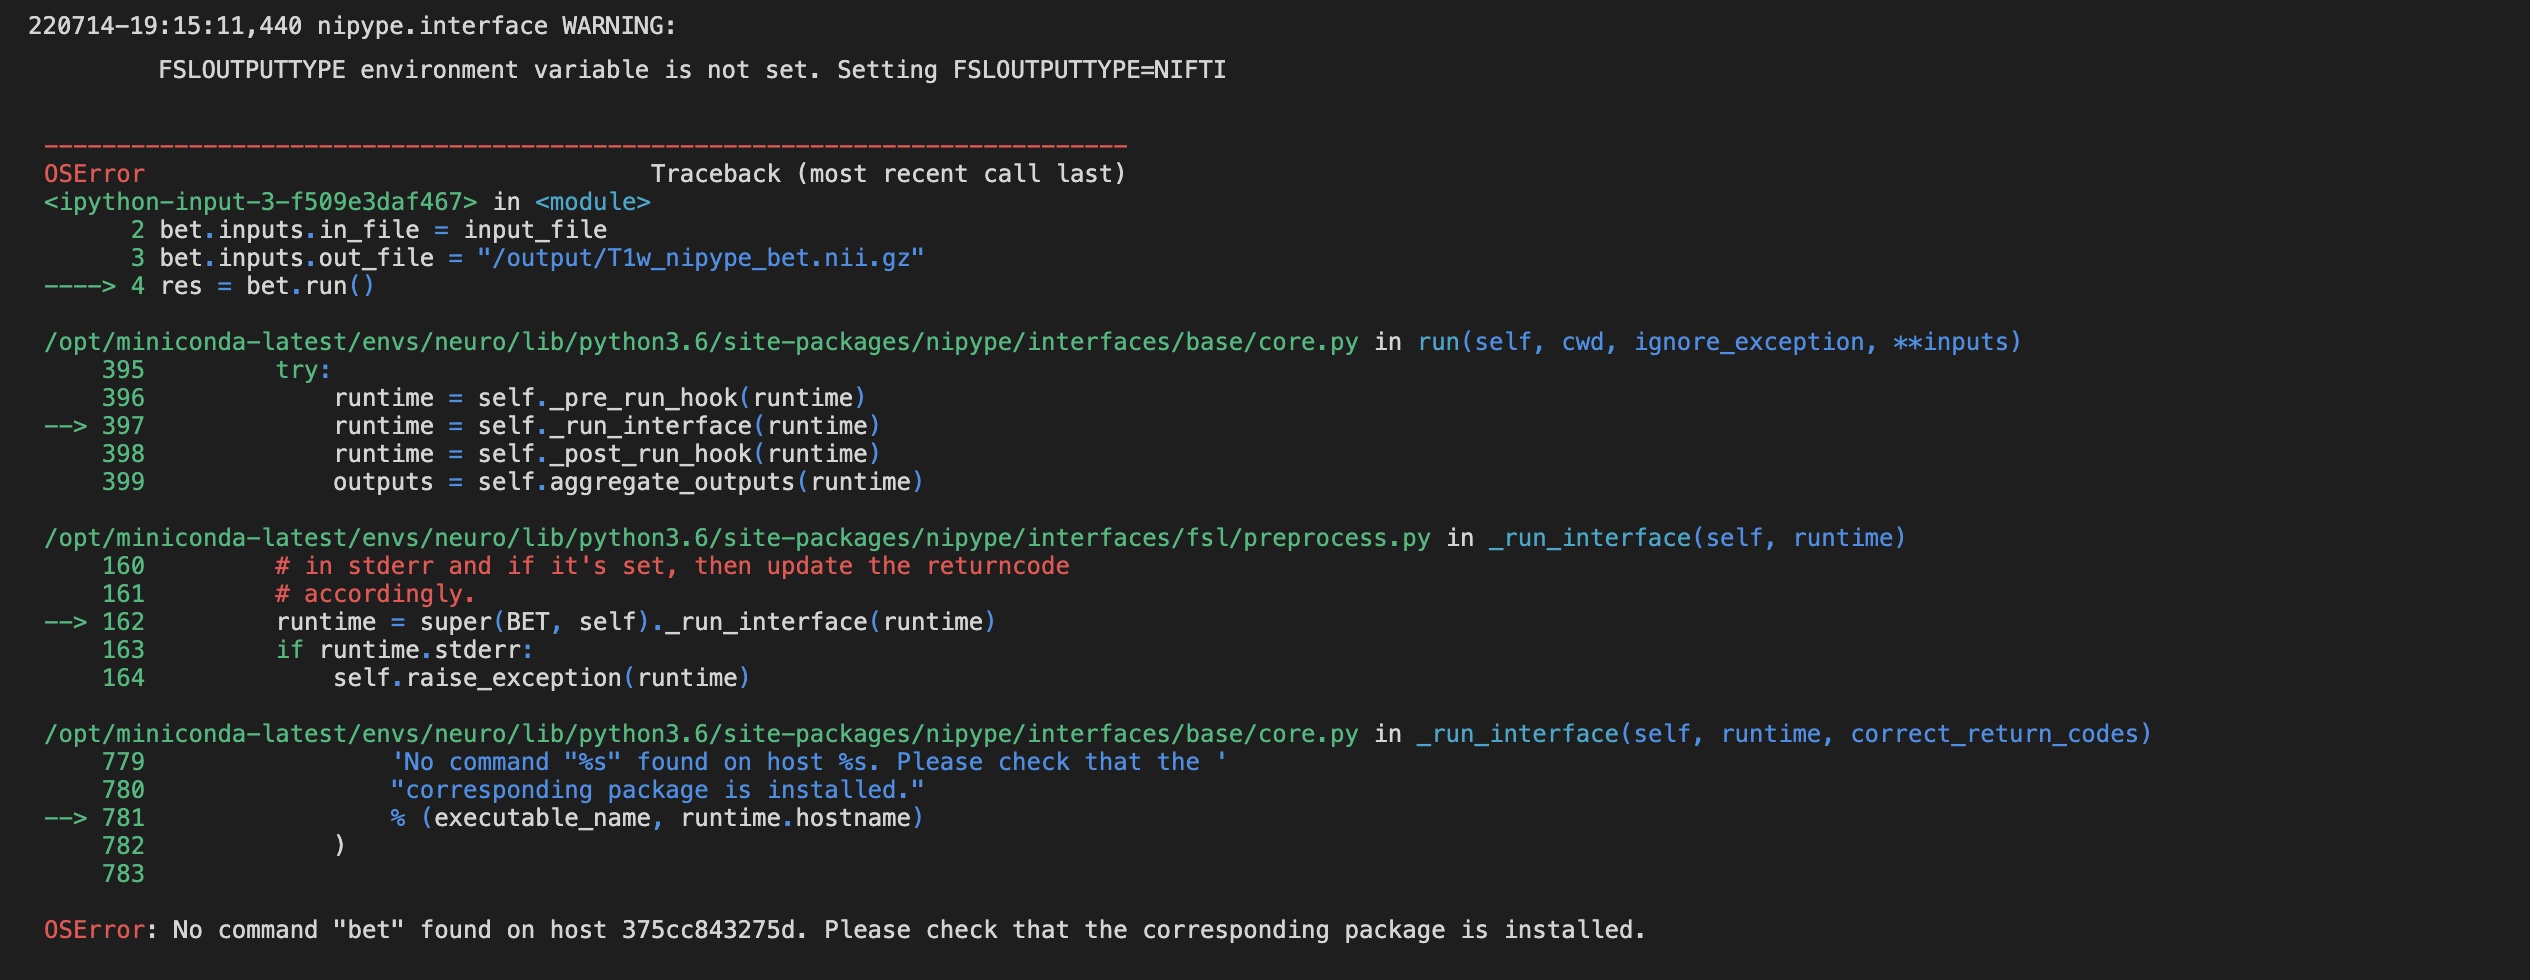Click 'Traceback (most recent call last)' text

tap(888, 174)
